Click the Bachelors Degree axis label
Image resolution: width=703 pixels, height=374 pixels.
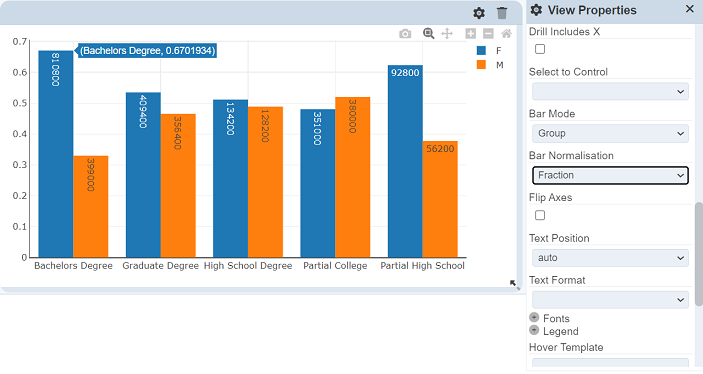(x=74, y=266)
